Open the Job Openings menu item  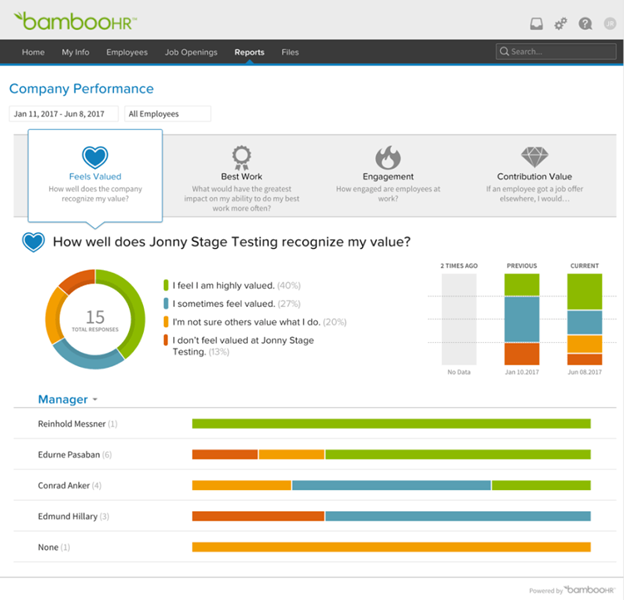(x=191, y=52)
